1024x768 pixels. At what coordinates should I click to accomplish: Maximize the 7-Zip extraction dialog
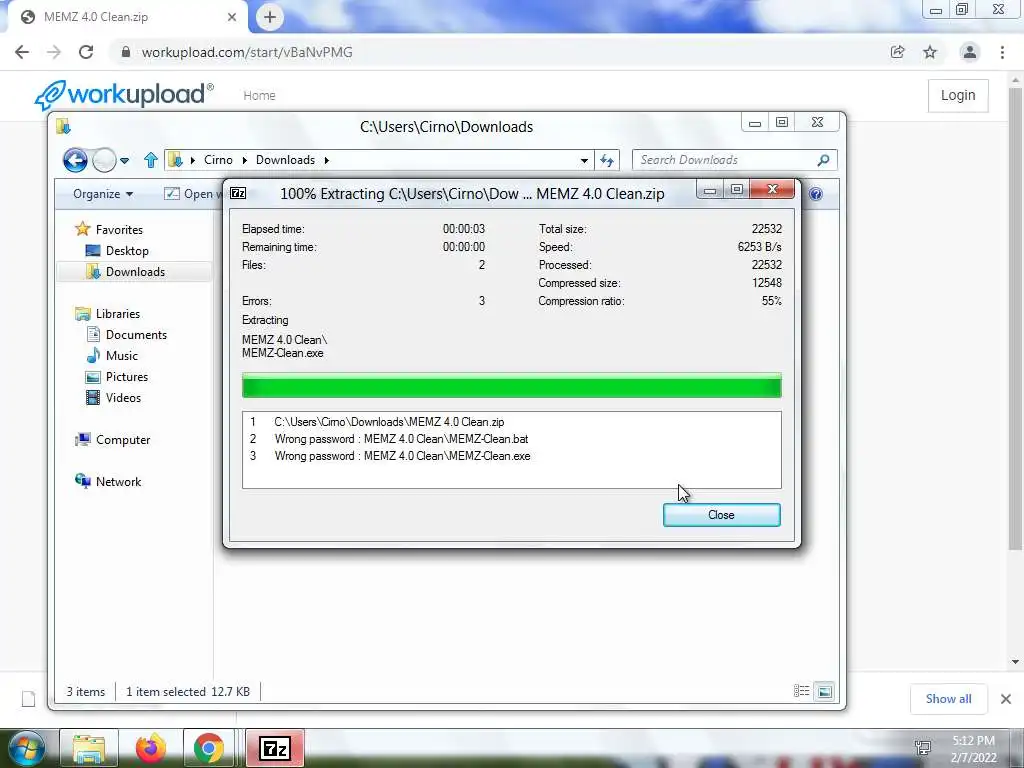click(737, 189)
